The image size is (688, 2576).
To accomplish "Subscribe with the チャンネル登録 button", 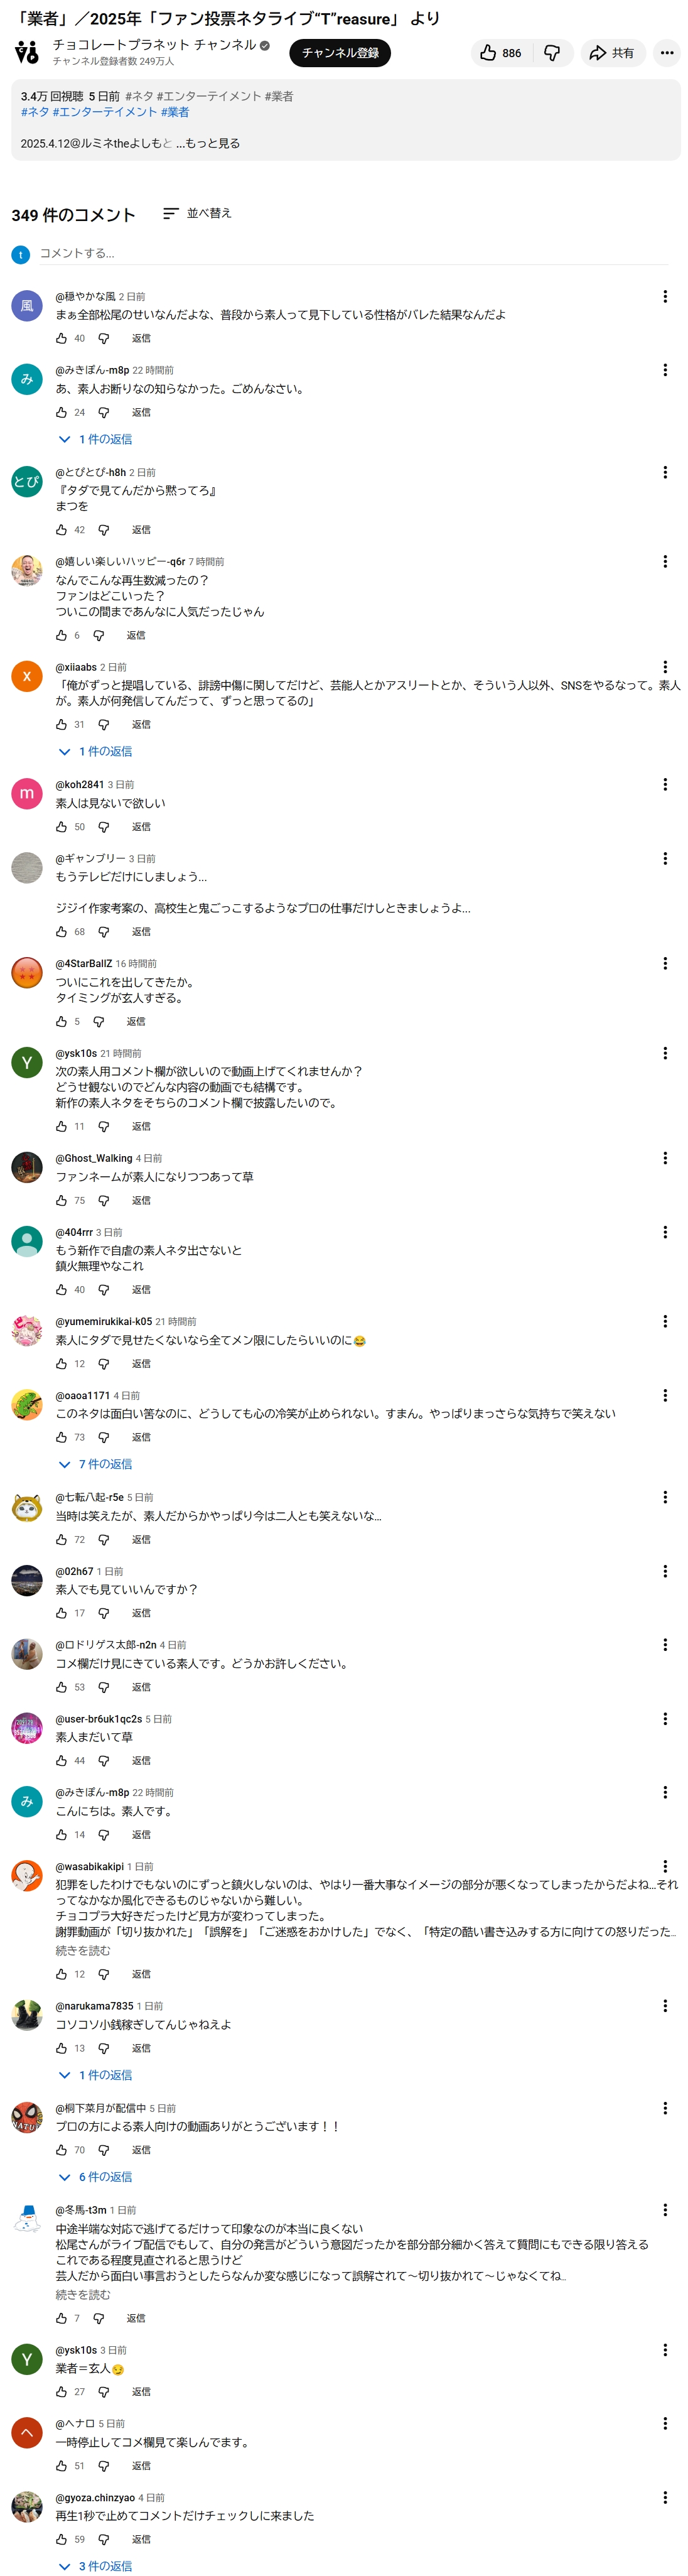I will click(340, 53).
